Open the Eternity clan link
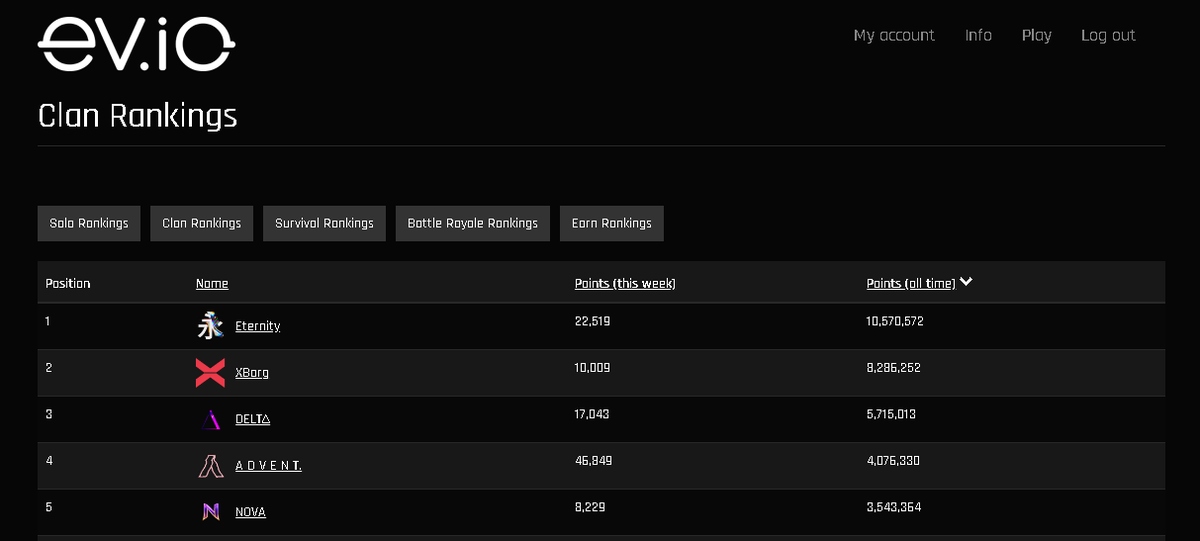 258,326
